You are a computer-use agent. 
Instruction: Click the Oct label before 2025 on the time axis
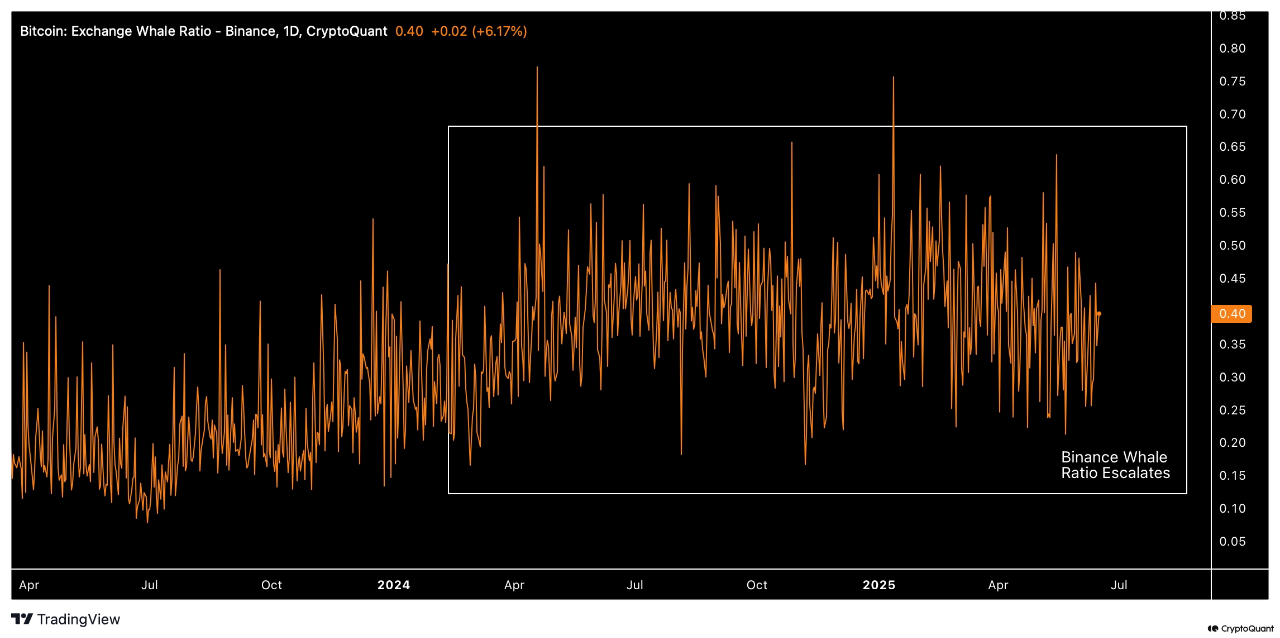[757, 584]
